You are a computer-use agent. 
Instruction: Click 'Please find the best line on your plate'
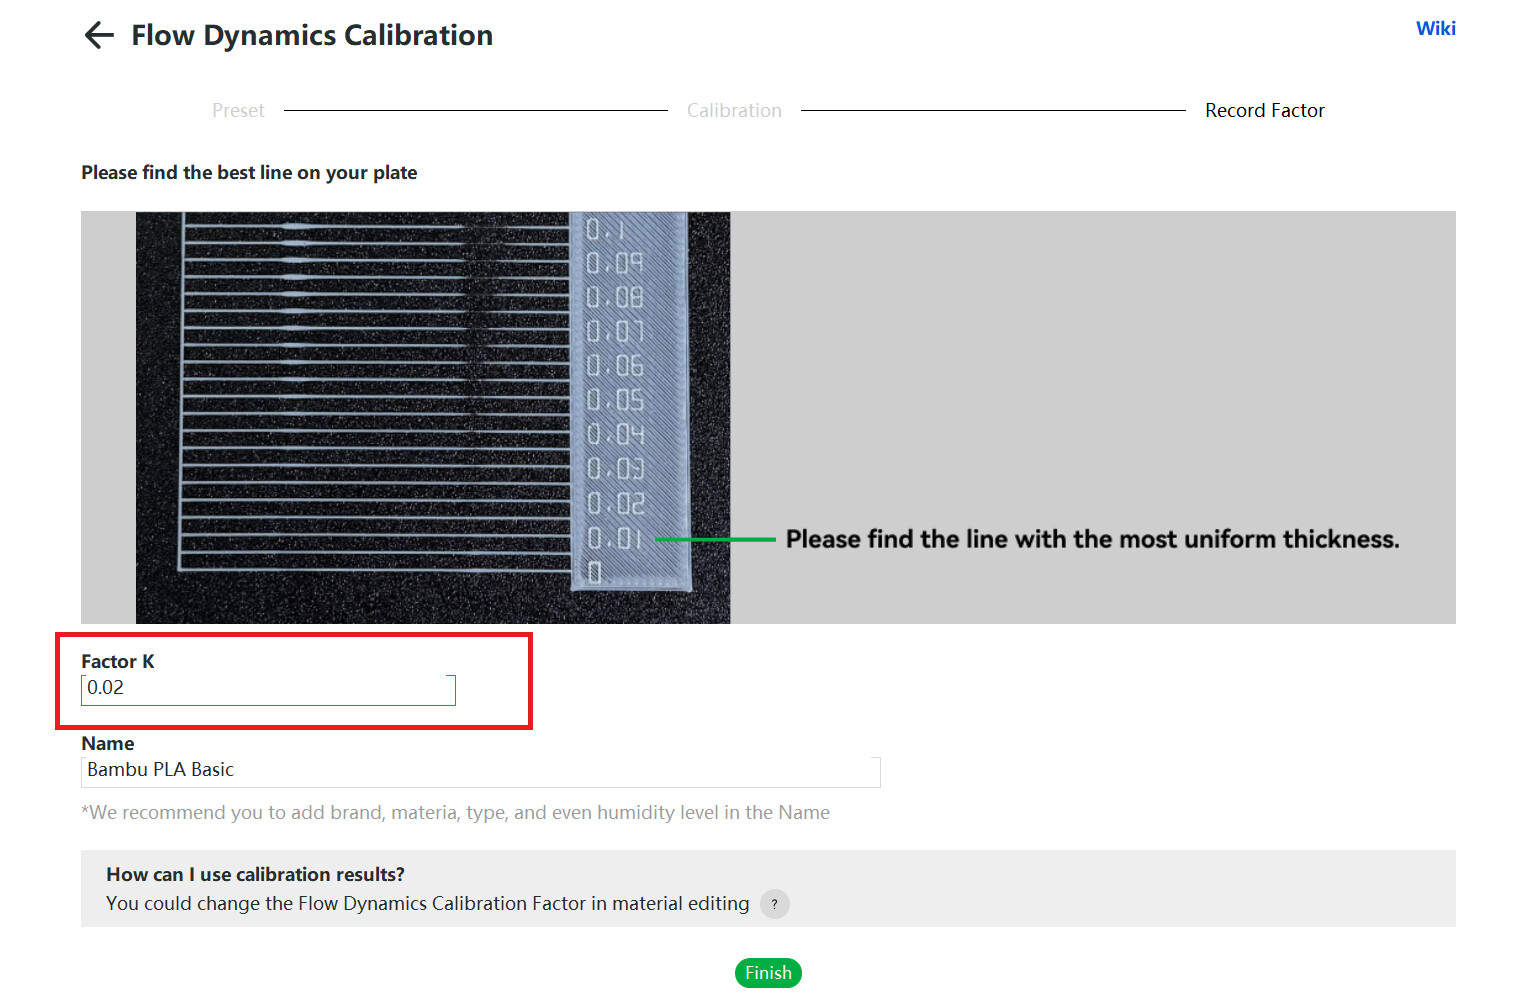pyautogui.click(x=249, y=173)
